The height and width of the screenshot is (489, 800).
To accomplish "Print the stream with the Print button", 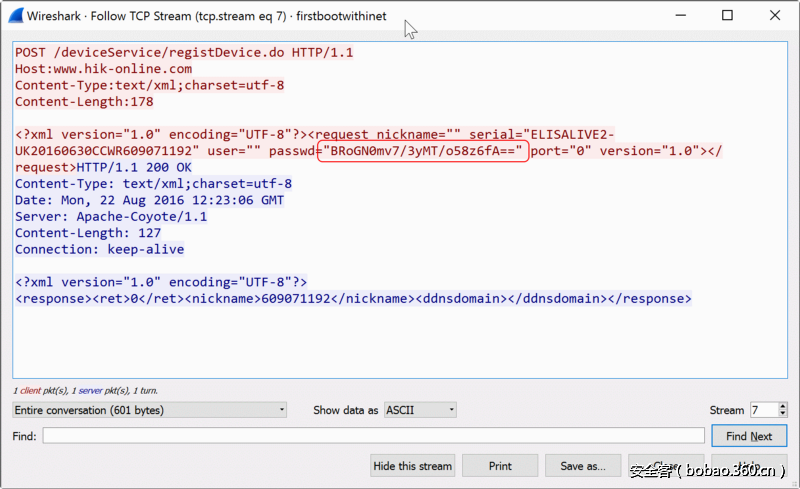I will pos(500,466).
